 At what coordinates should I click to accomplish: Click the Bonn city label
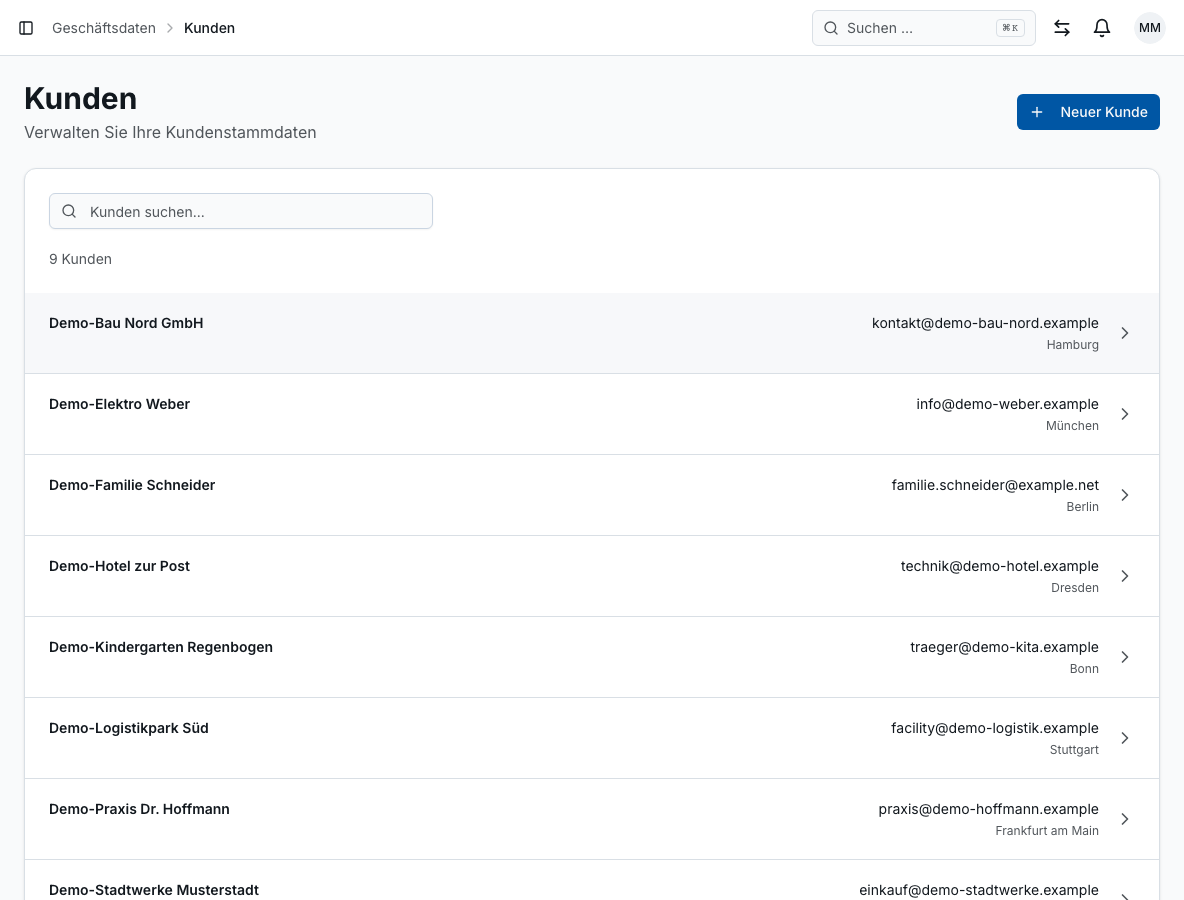coord(1084,669)
